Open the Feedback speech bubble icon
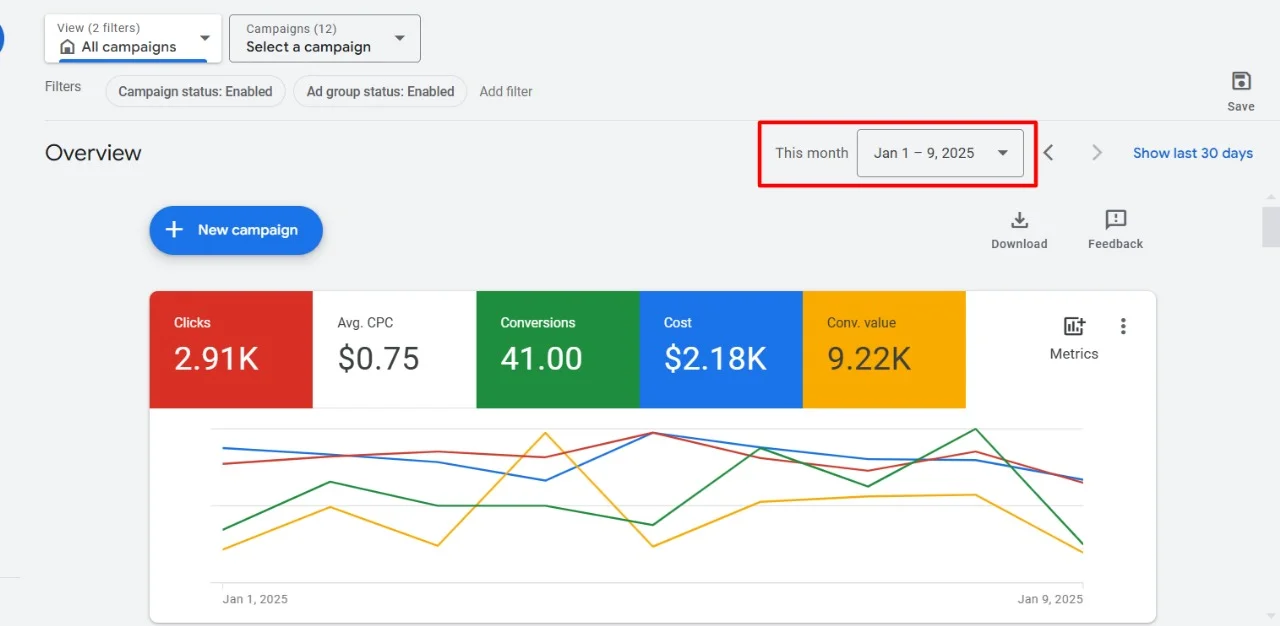The width and height of the screenshot is (1280, 626). (x=1115, y=220)
